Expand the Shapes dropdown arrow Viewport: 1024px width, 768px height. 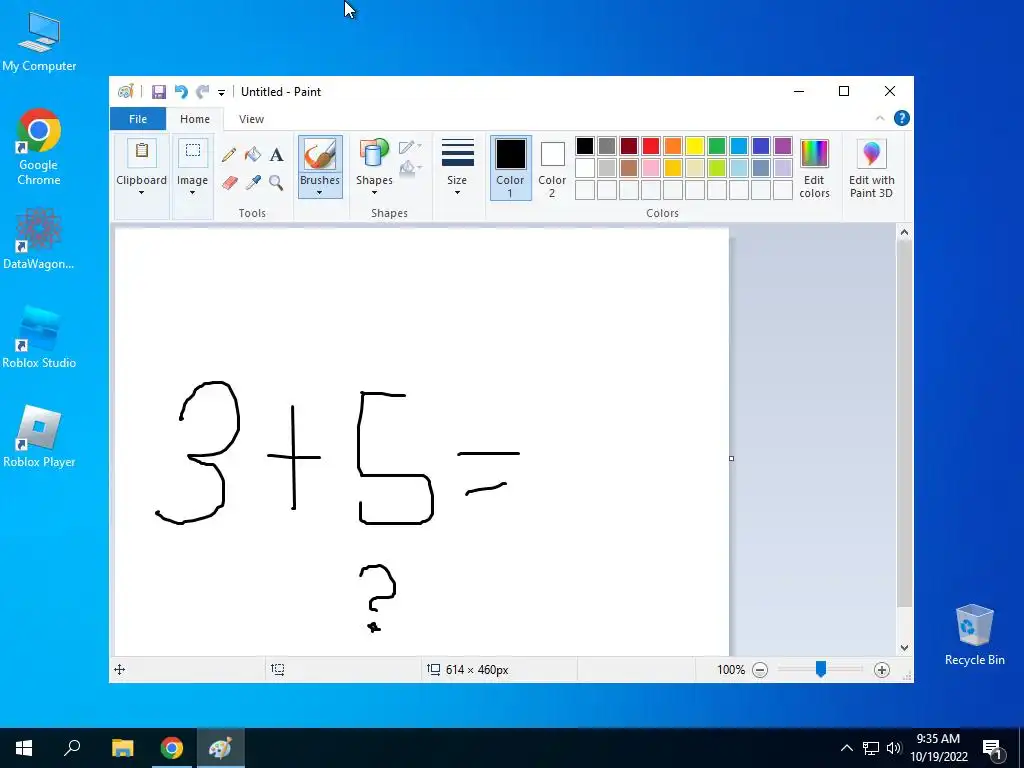tap(374, 193)
